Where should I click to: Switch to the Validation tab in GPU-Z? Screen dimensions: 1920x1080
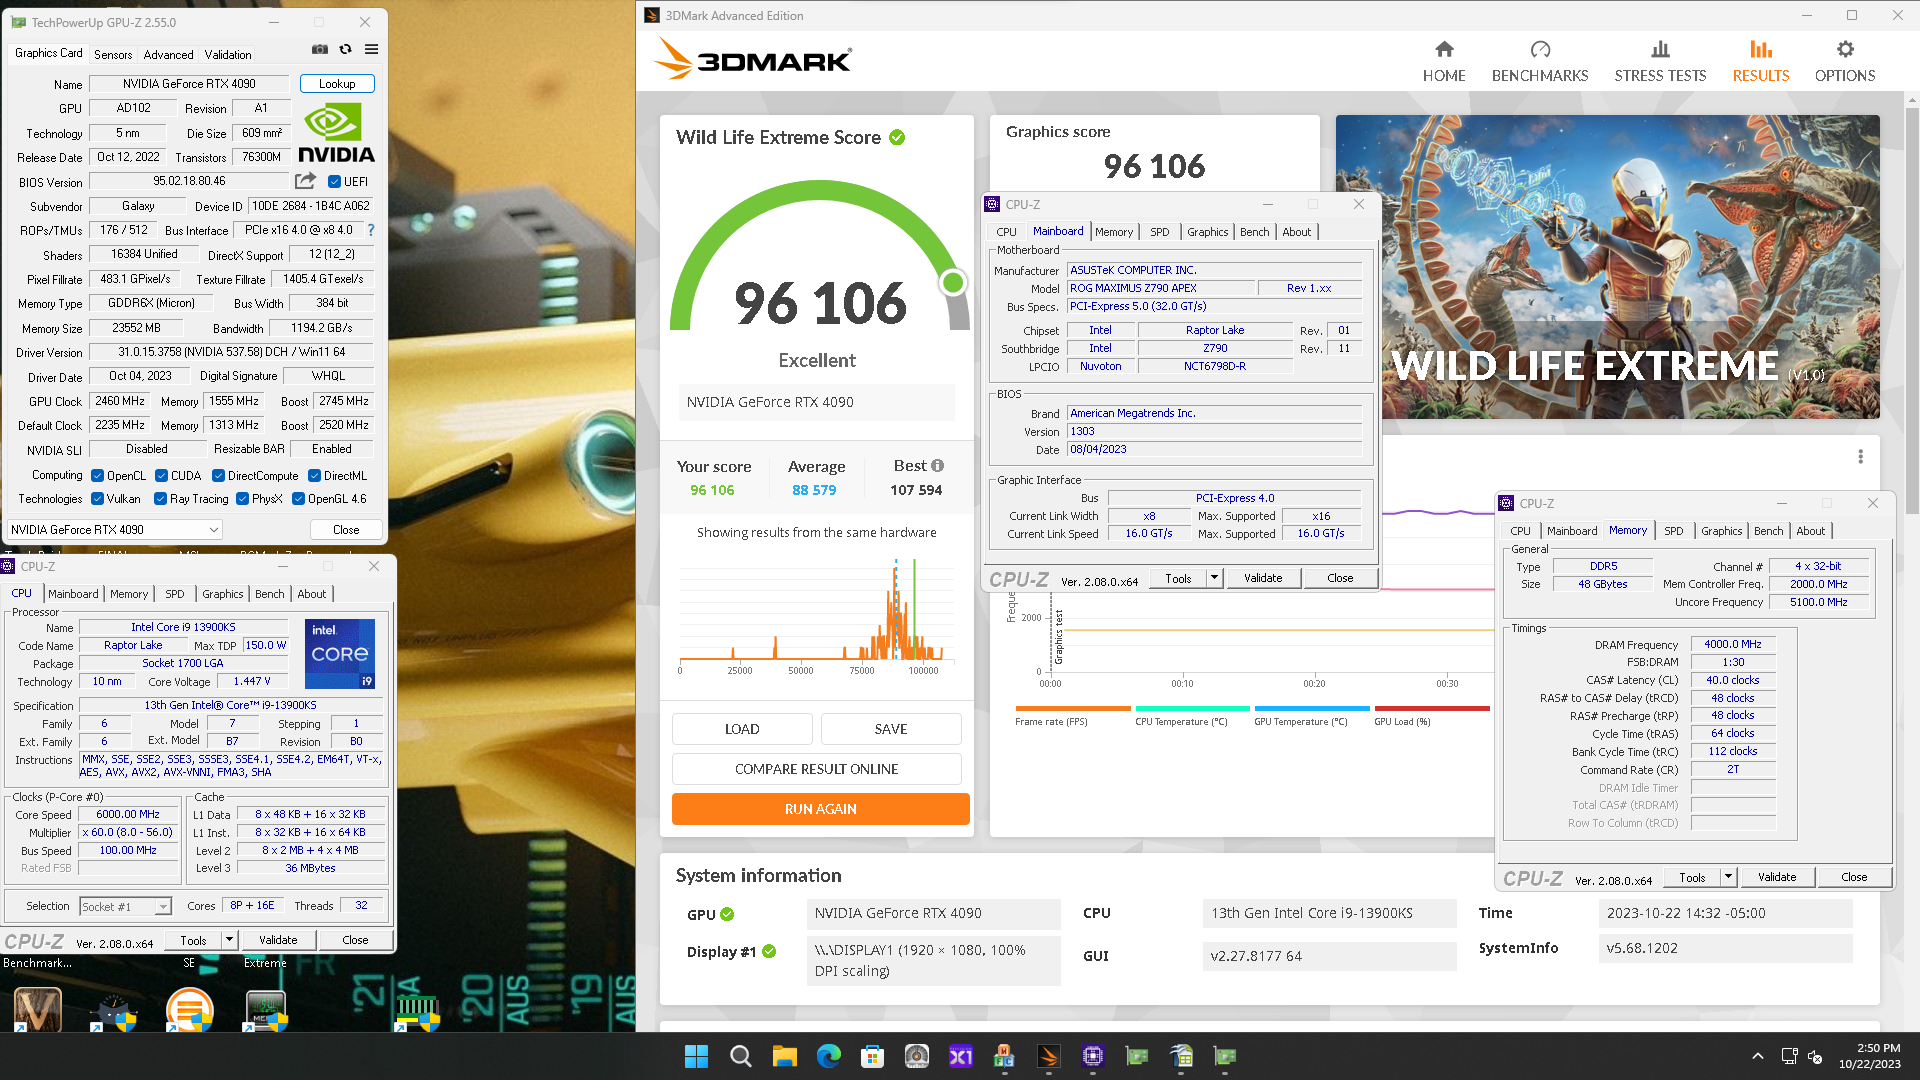pos(228,55)
